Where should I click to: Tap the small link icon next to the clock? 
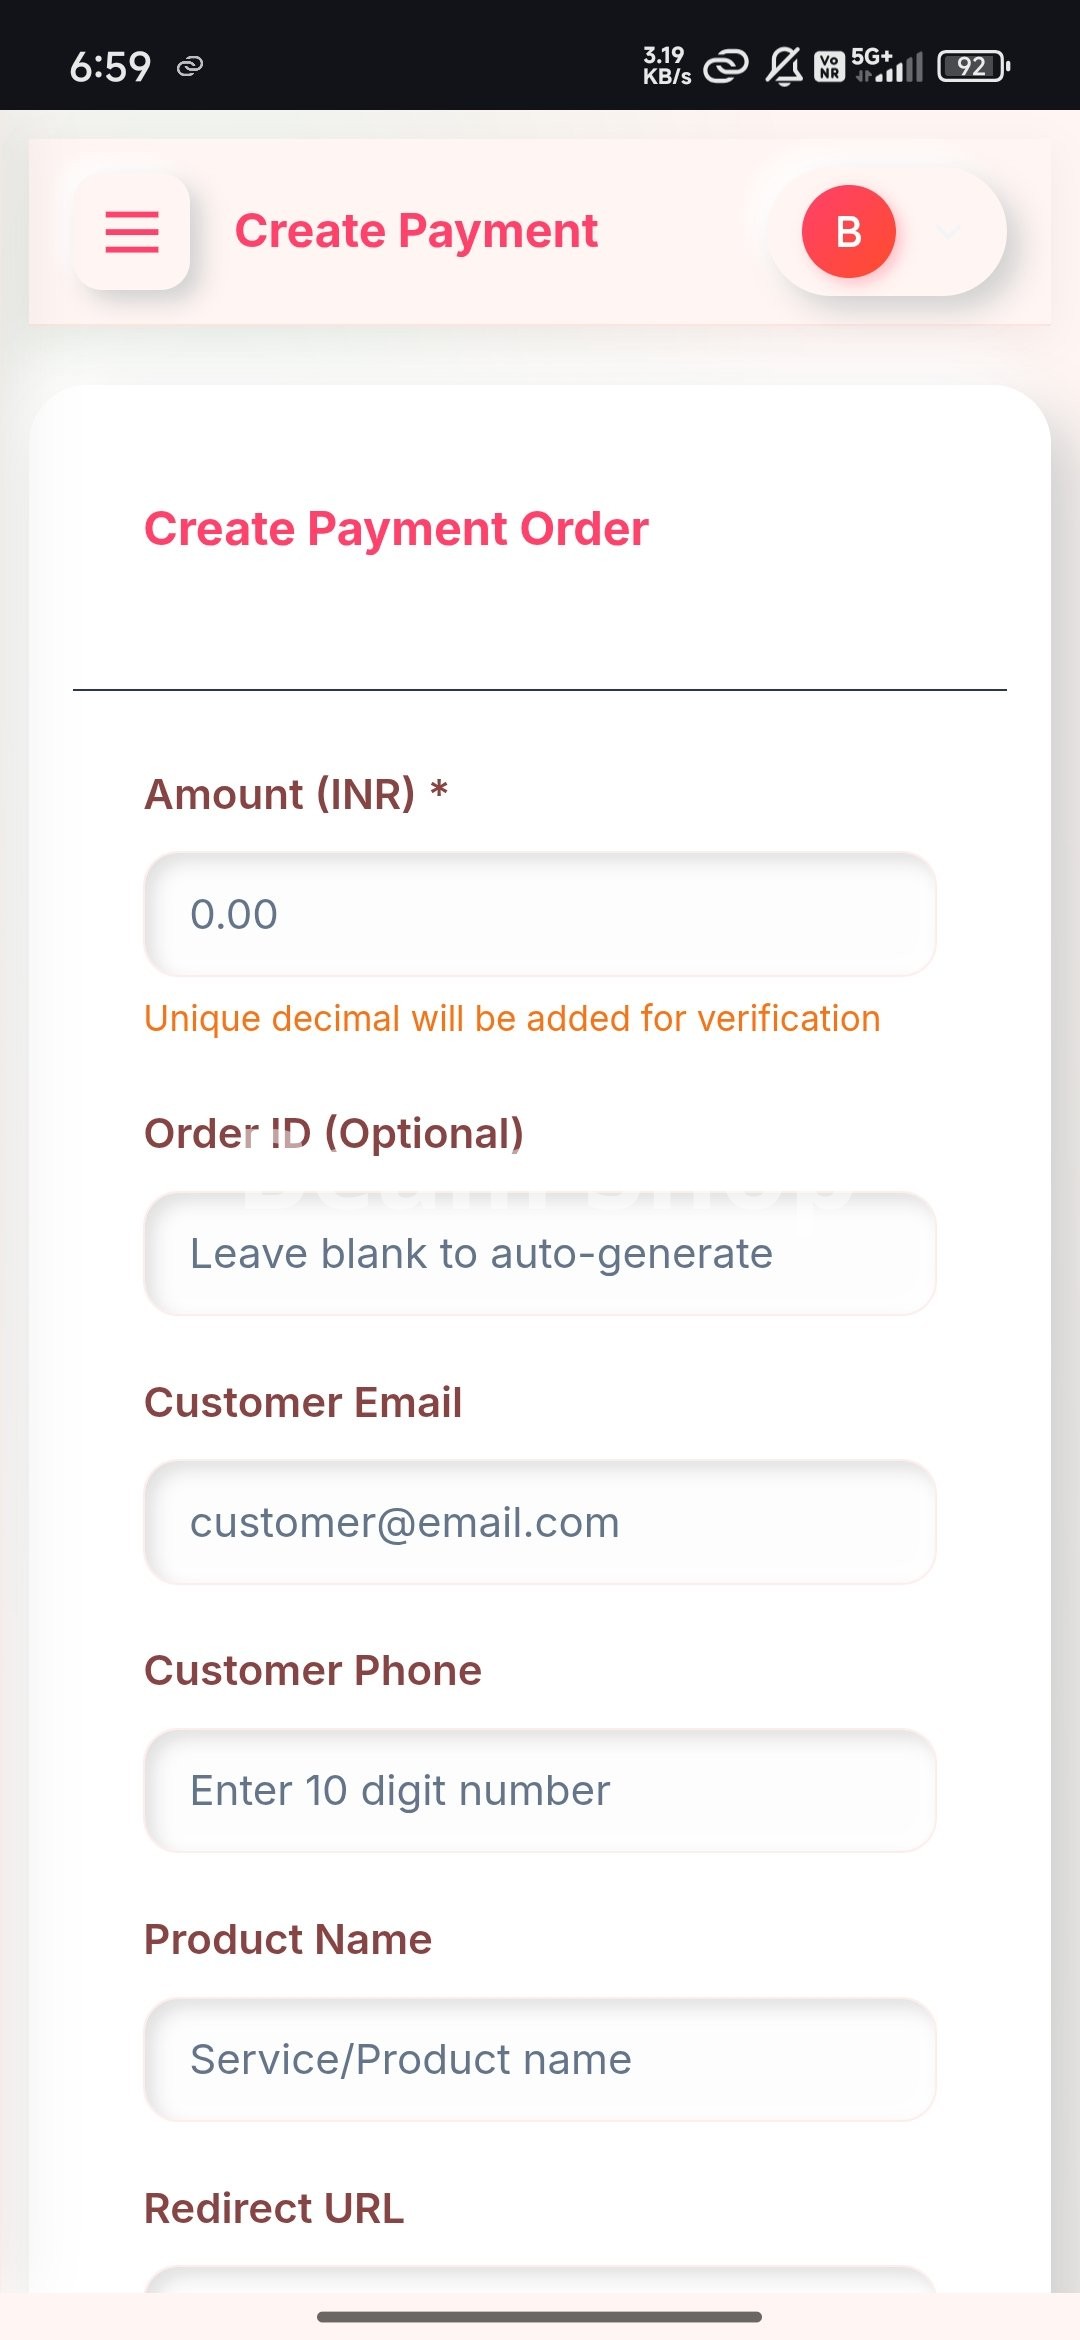click(x=190, y=66)
